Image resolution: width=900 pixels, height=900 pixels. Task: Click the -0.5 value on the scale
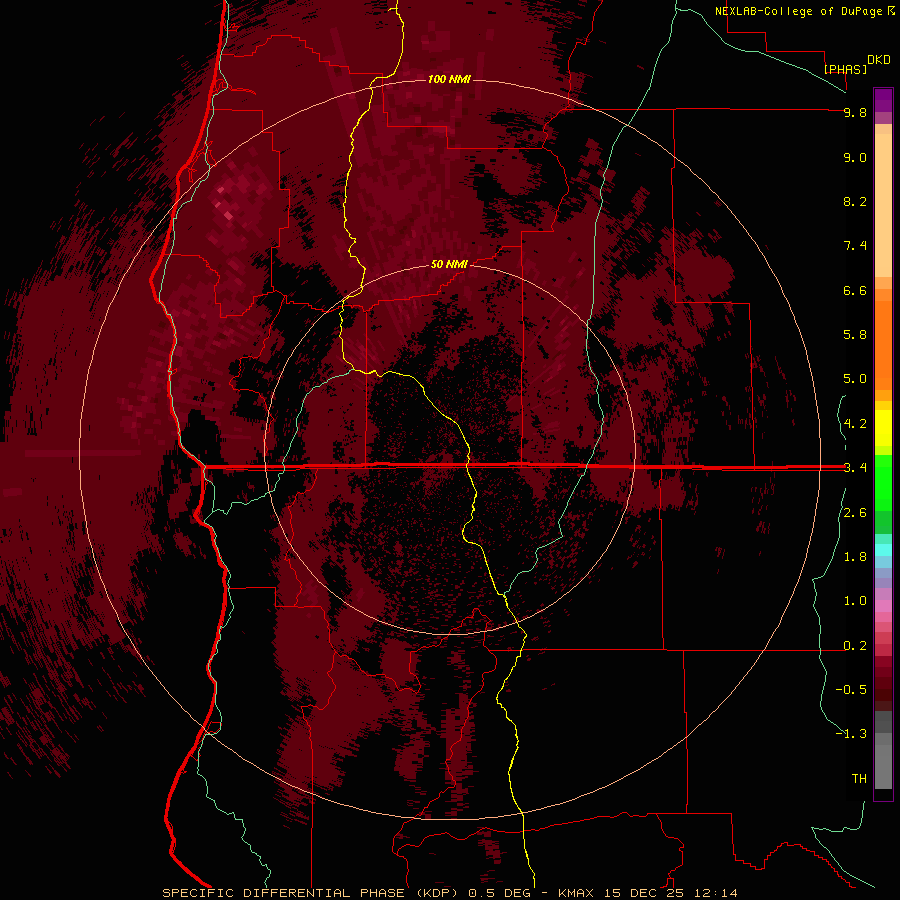851,690
